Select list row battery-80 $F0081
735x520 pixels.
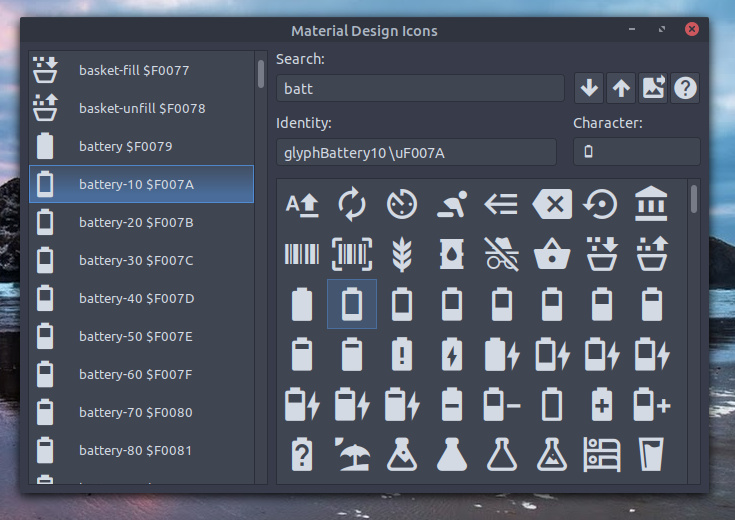141,450
